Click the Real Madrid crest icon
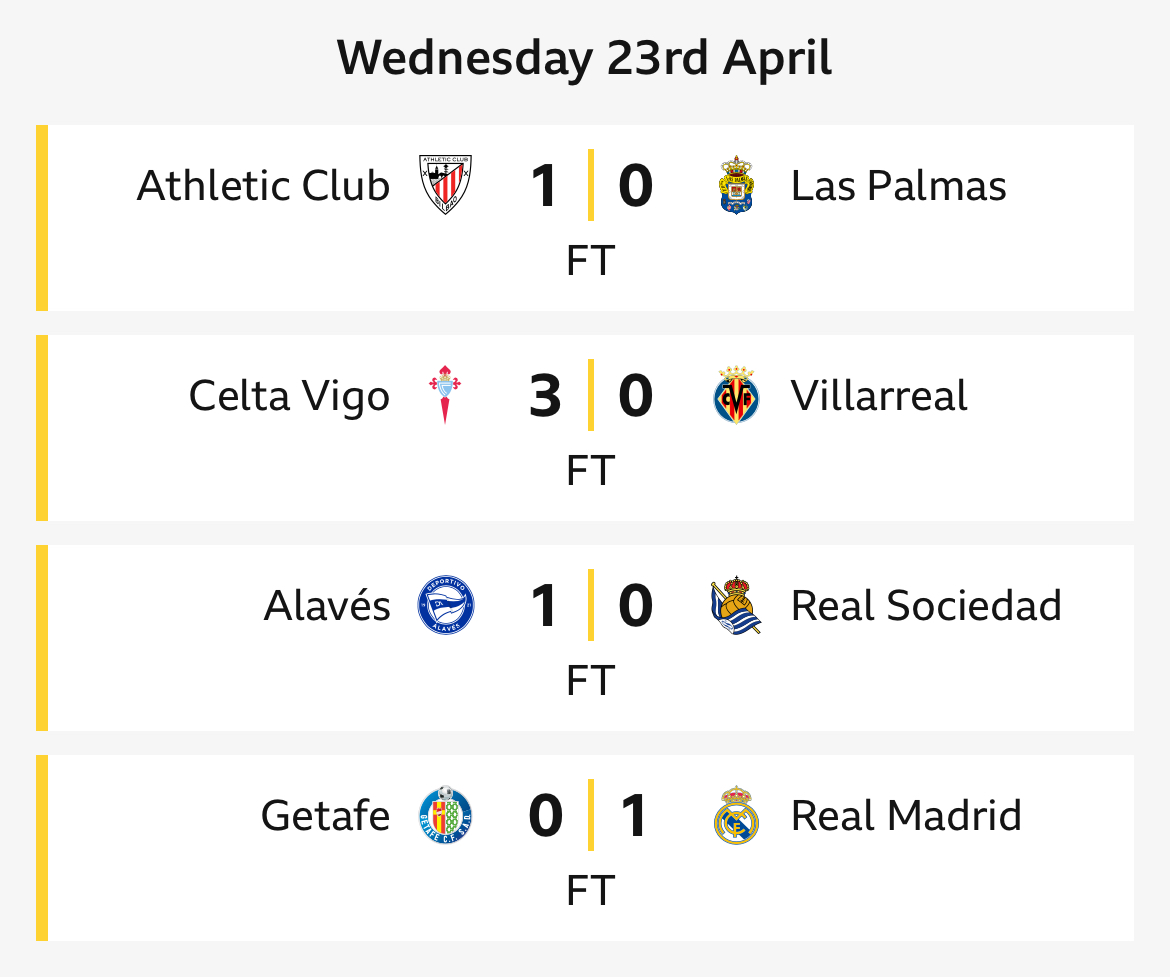 pos(736,815)
